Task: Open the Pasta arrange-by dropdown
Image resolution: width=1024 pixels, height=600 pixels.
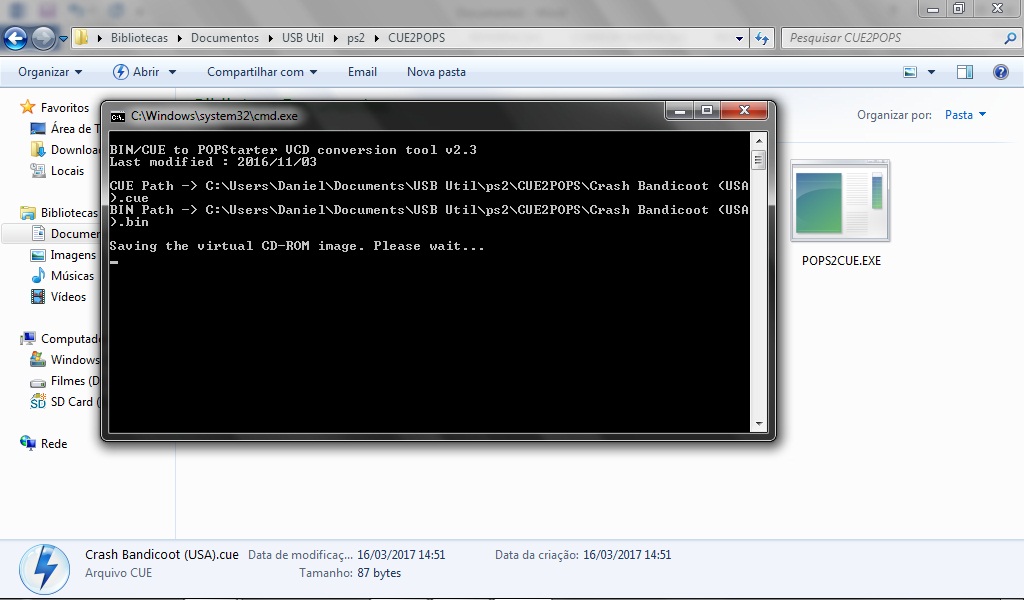Action: click(965, 115)
